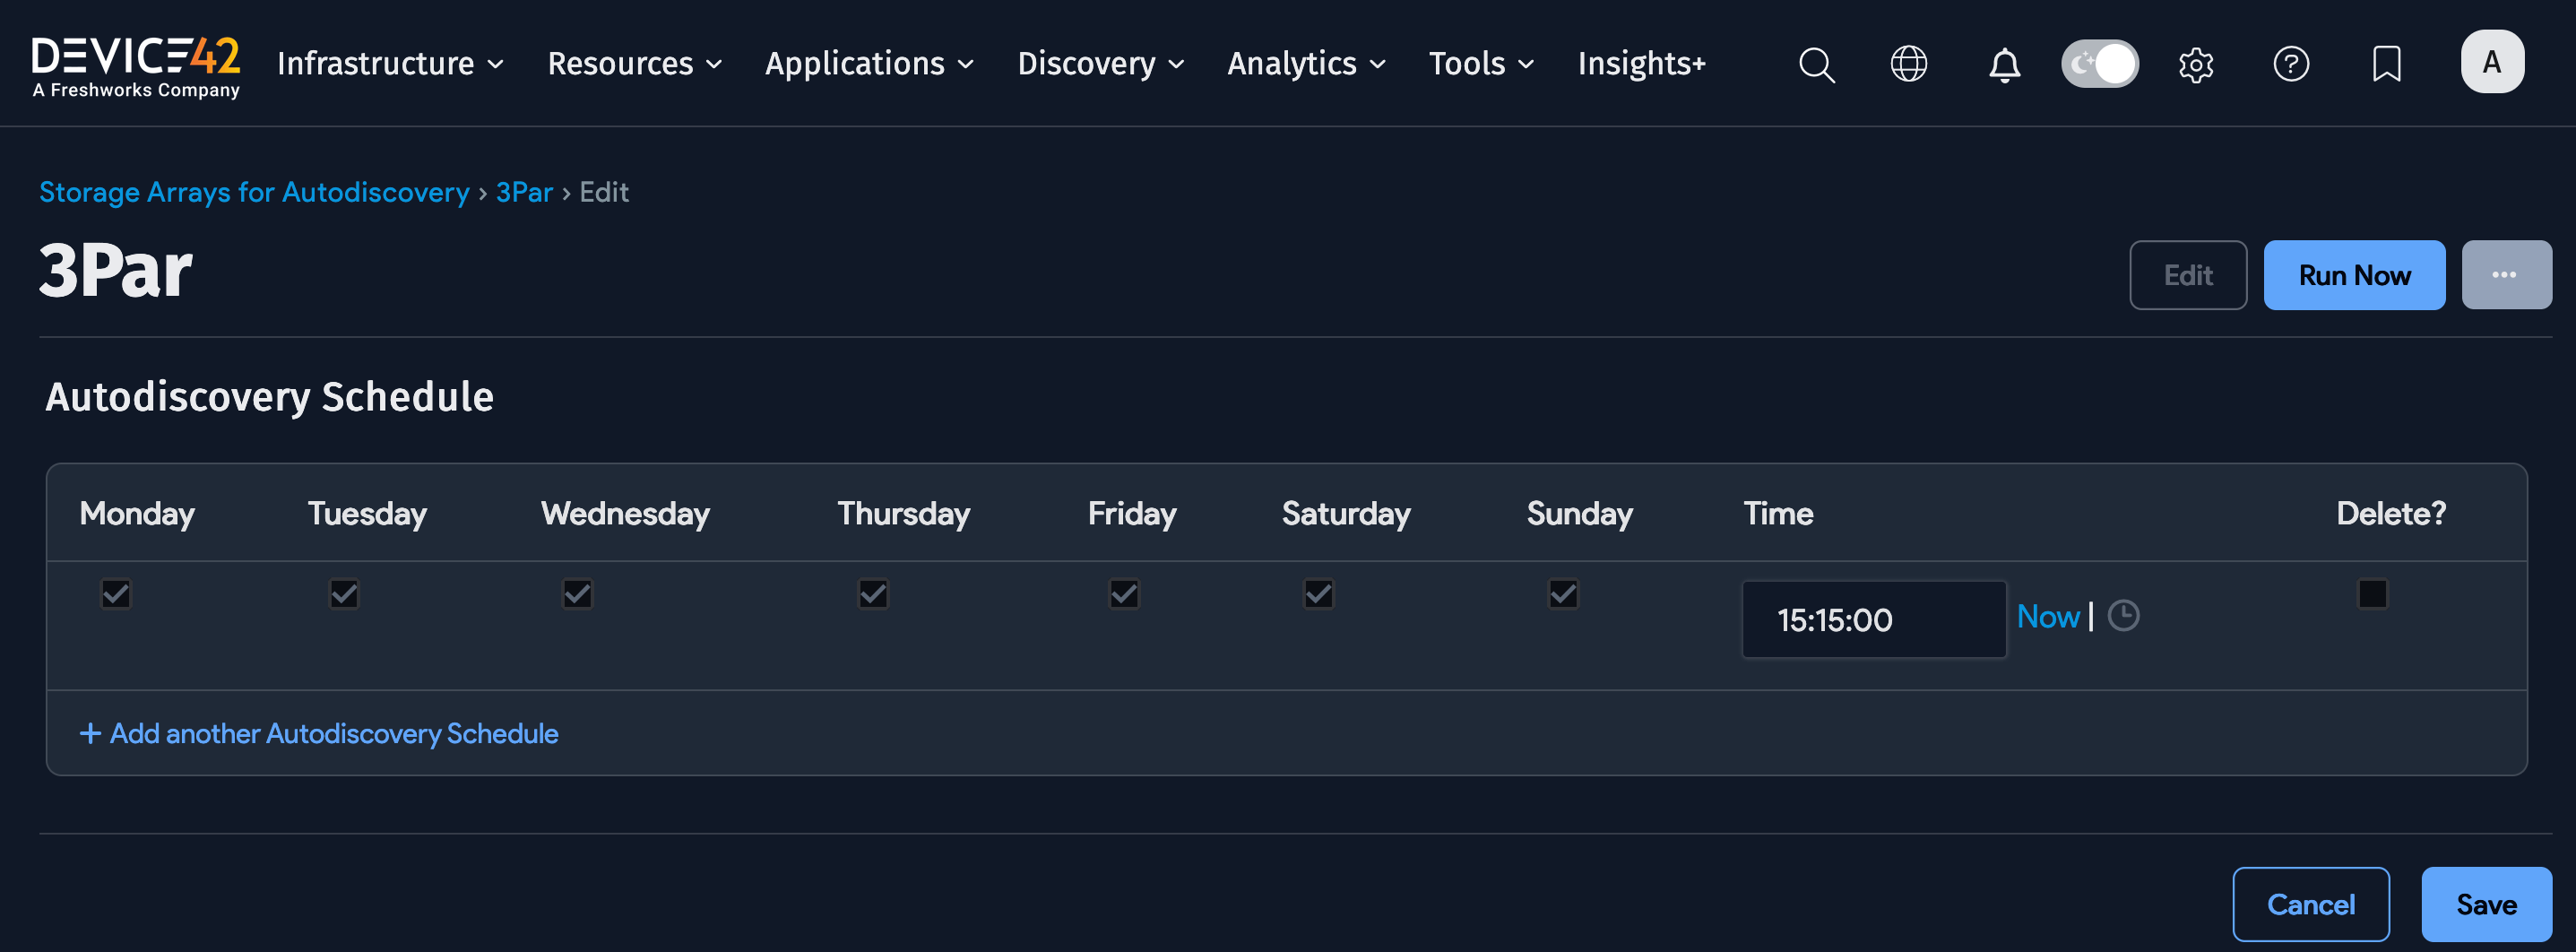
Task: Expand the Analytics menu
Action: pos(1306,64)
